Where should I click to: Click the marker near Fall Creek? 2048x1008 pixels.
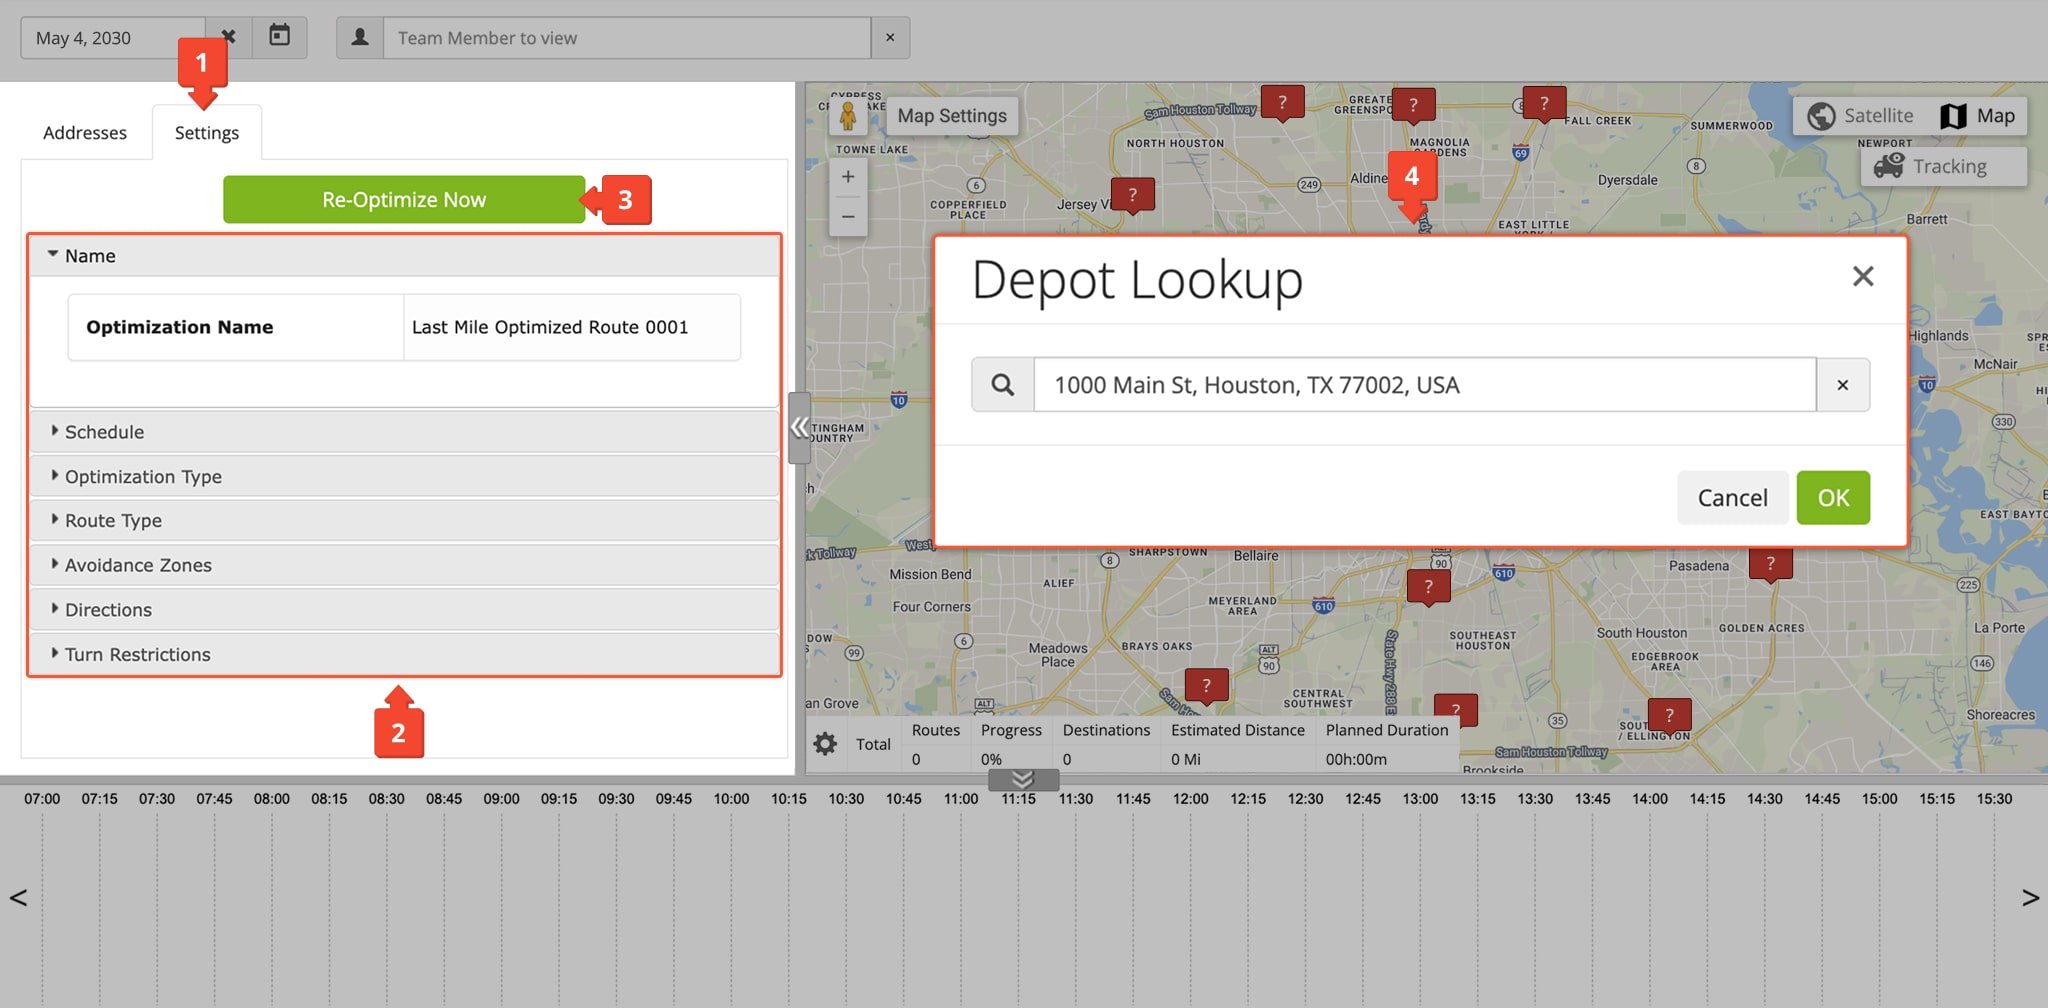tap(1544, 104)
